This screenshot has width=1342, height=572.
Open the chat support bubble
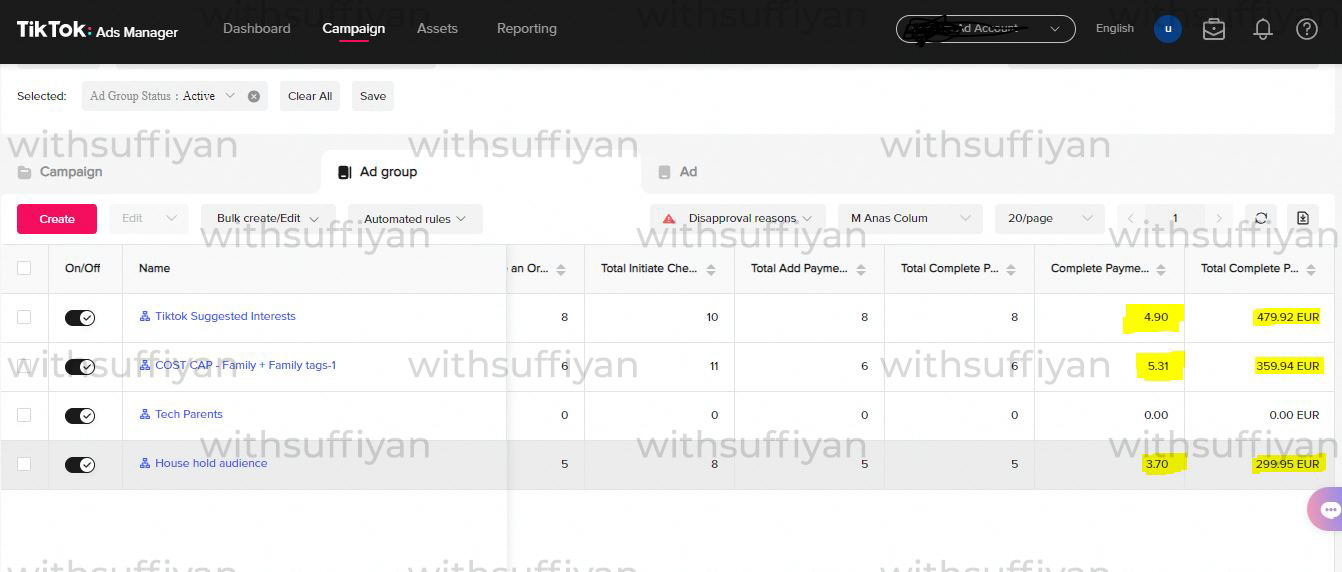point(1326,509)
